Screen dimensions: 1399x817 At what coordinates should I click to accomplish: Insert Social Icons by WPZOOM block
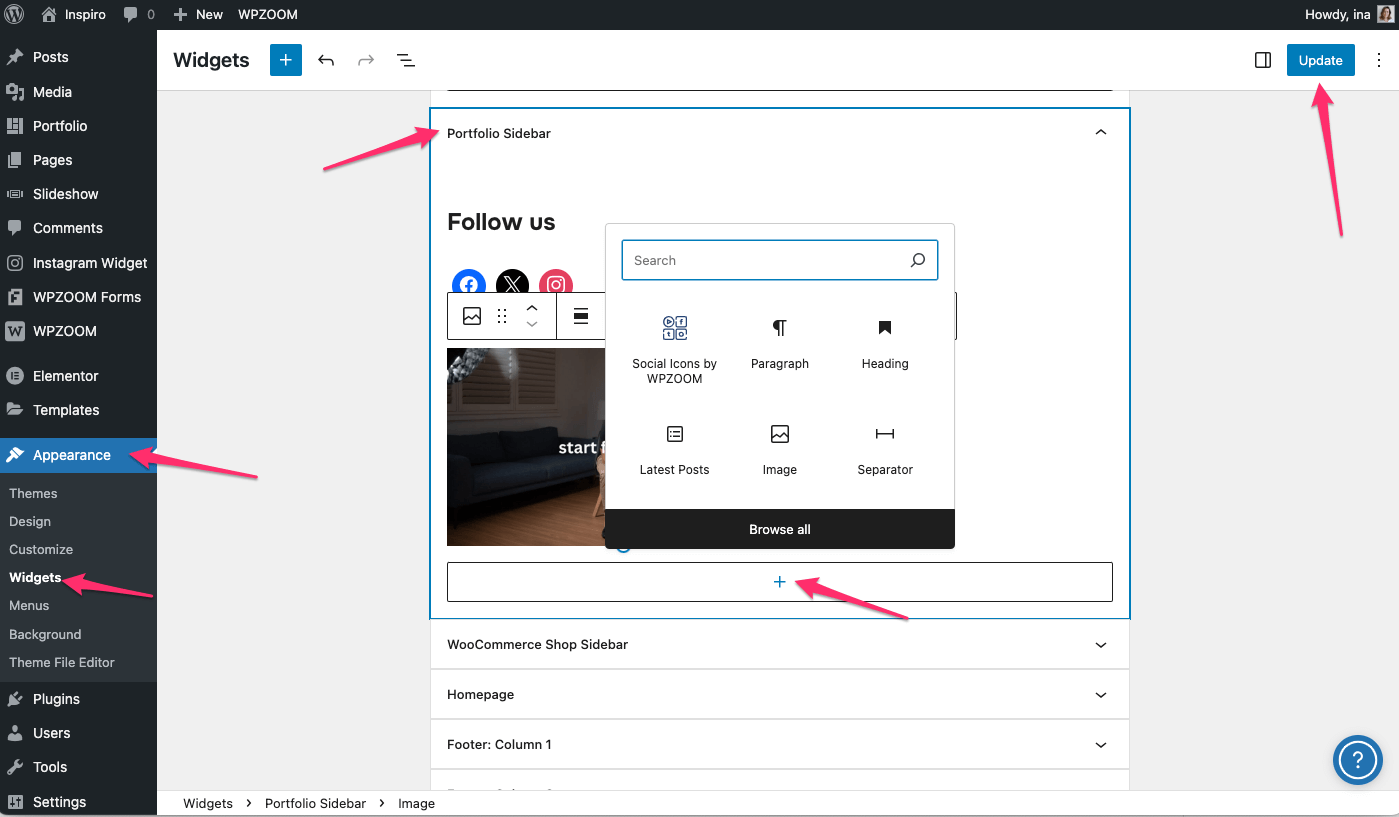675,351
